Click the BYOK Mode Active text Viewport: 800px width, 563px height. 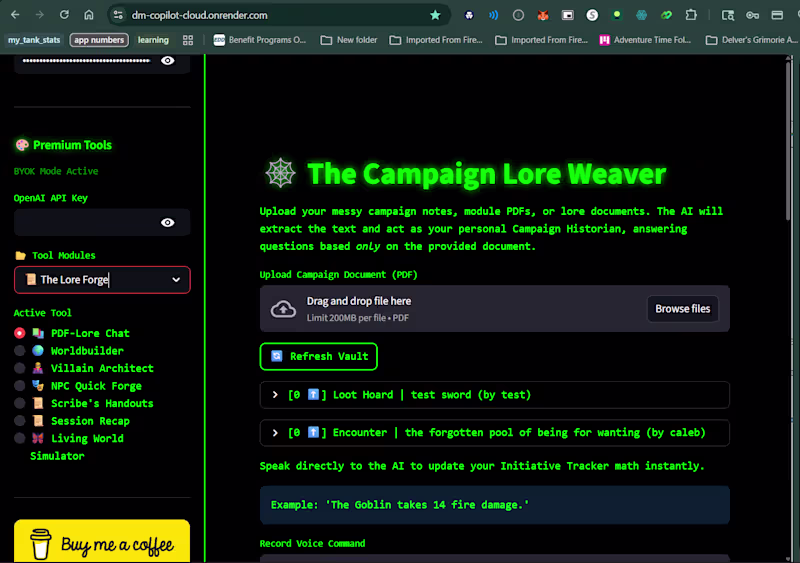tap(56, 171)
